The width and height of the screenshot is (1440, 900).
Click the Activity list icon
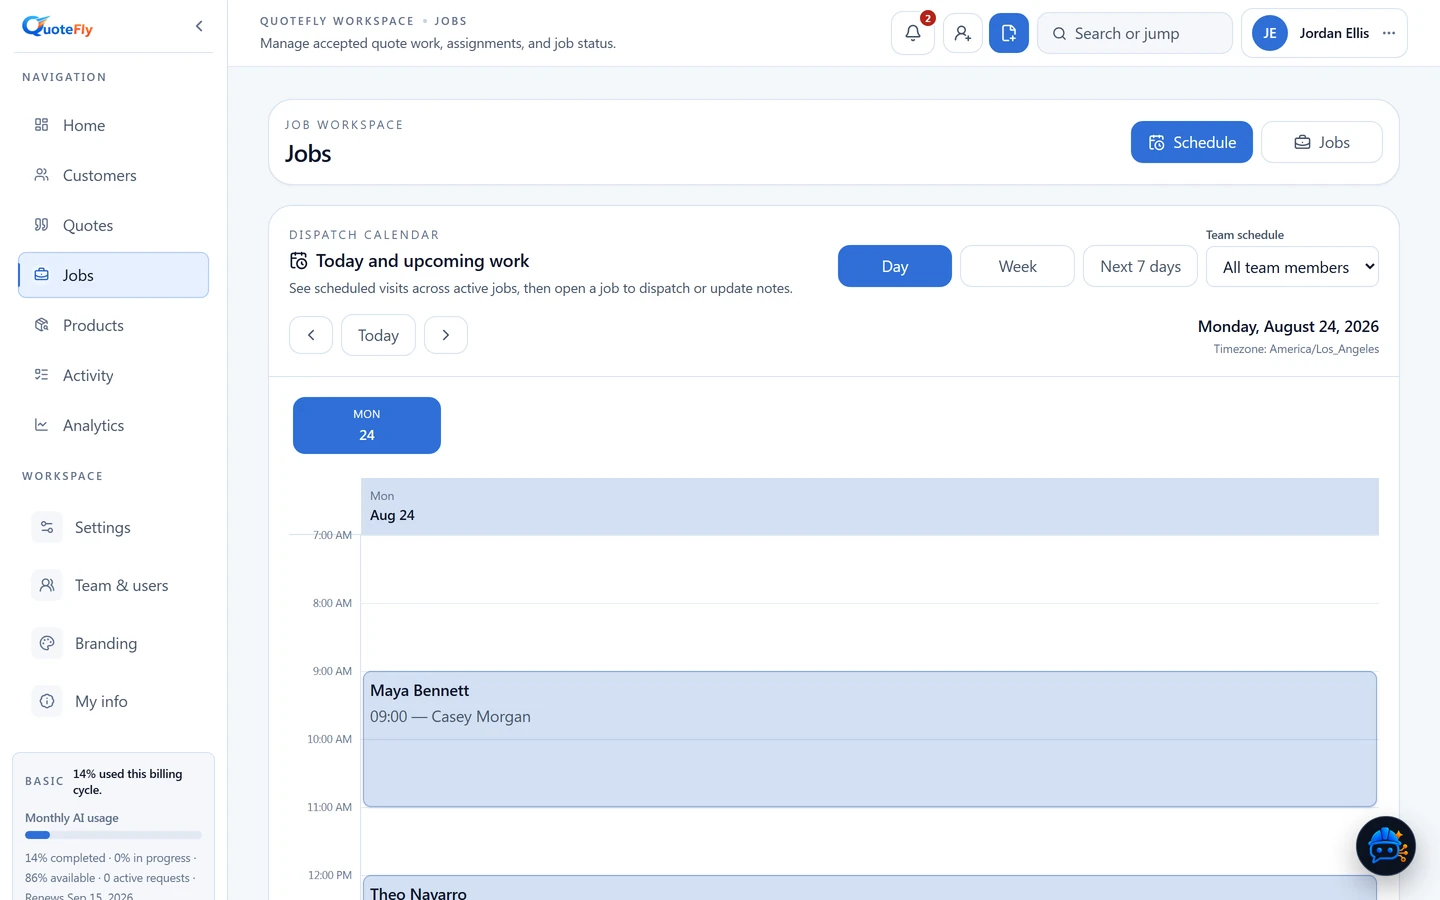(41, 375)
